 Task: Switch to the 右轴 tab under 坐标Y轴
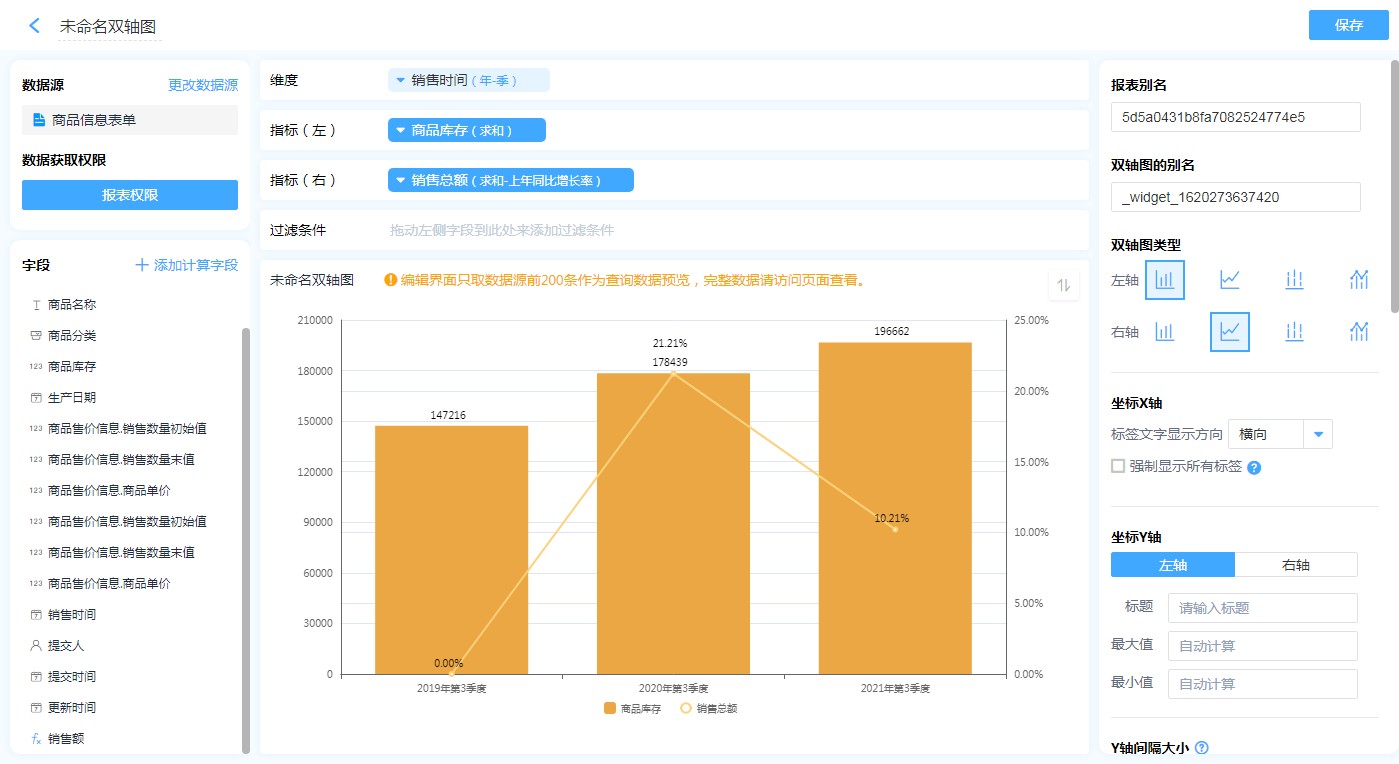tap(1295, 565)
